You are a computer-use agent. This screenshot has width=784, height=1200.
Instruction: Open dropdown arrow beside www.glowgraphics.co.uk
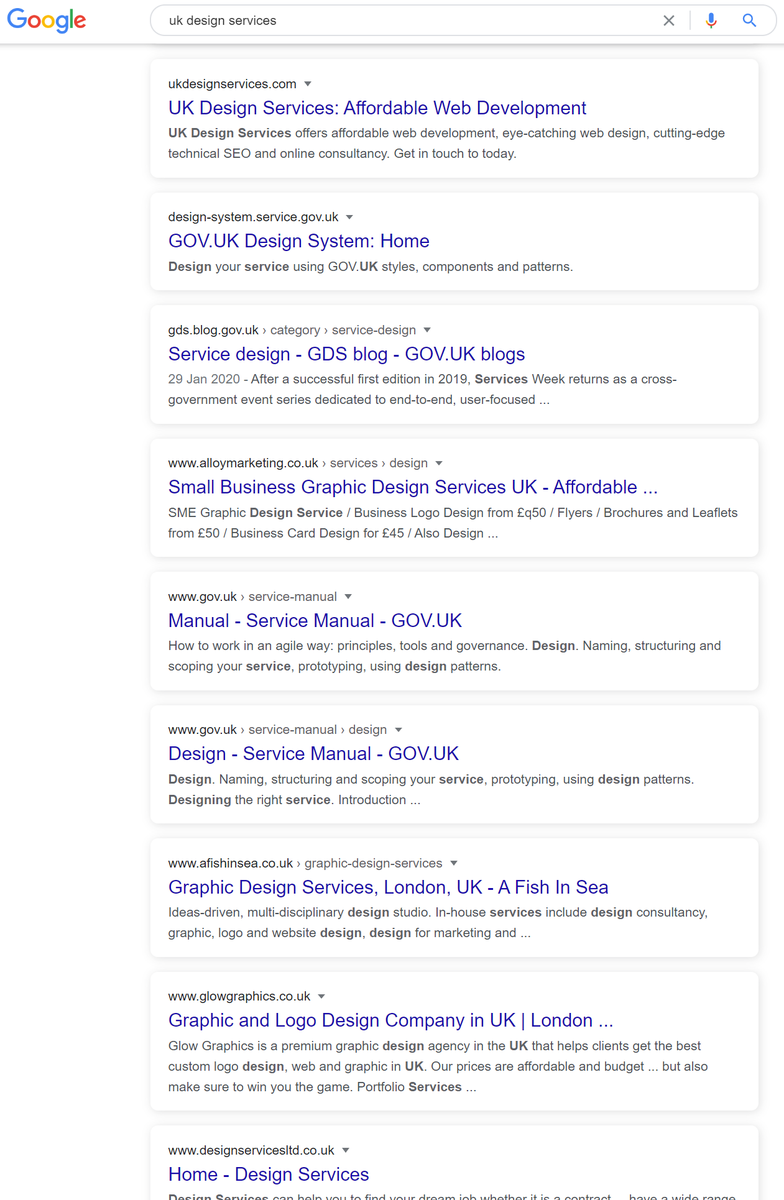point(322,997)
